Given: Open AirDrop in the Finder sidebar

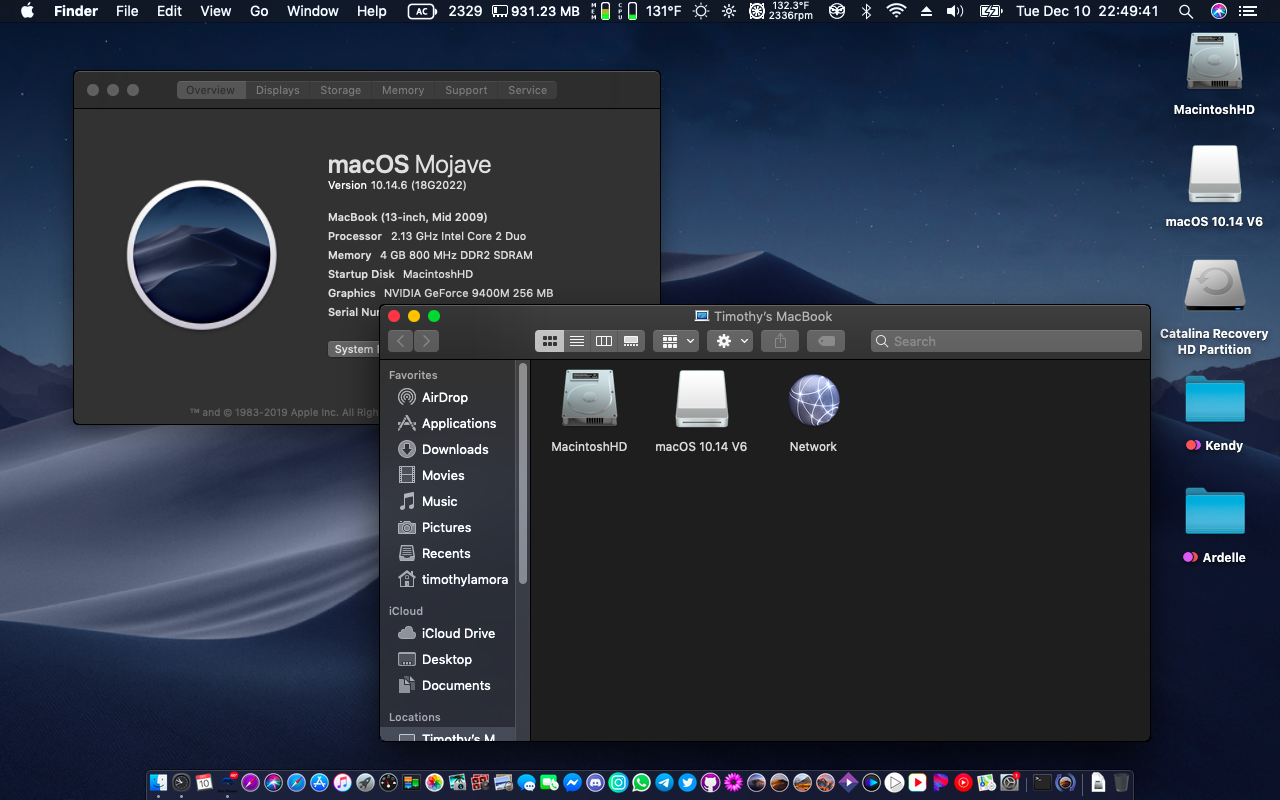Looking at the screenshot, I should tap(444, 397).
